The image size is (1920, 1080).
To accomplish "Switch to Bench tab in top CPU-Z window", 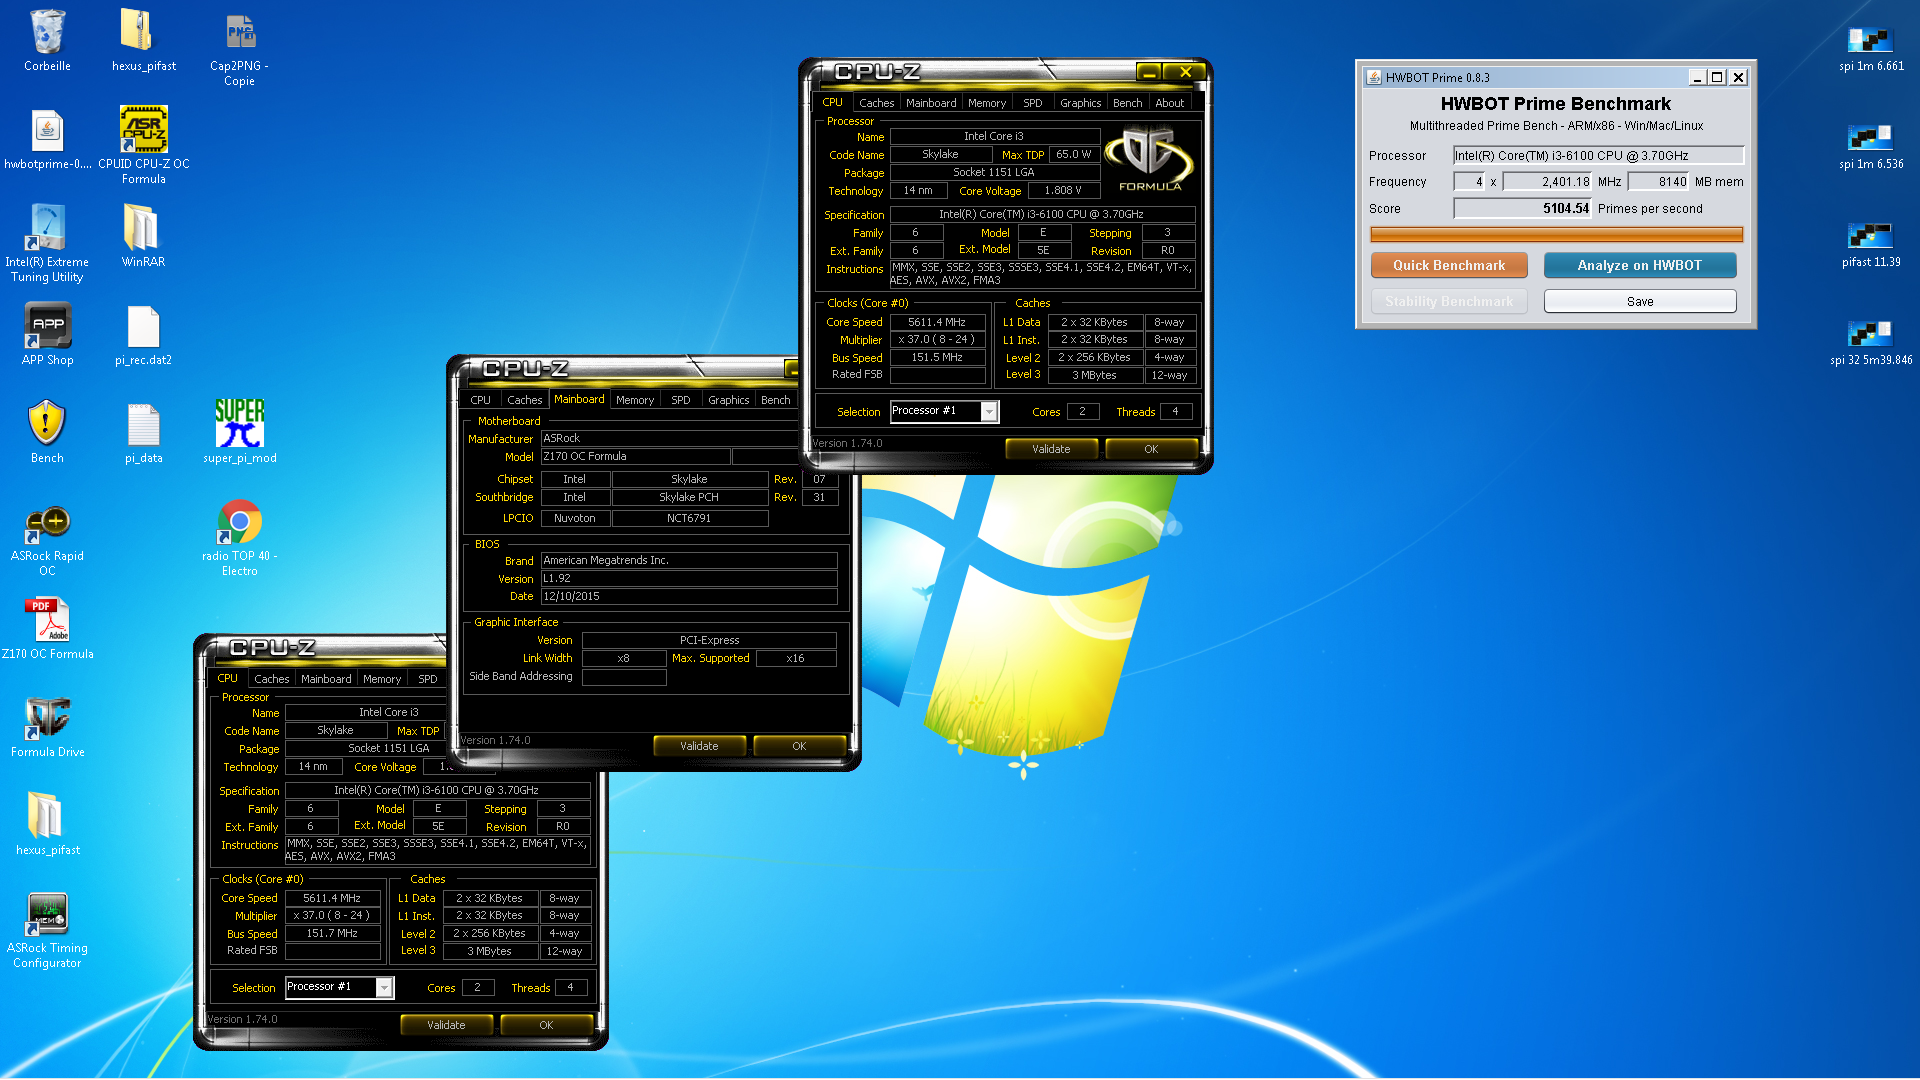I will 1127,103.
